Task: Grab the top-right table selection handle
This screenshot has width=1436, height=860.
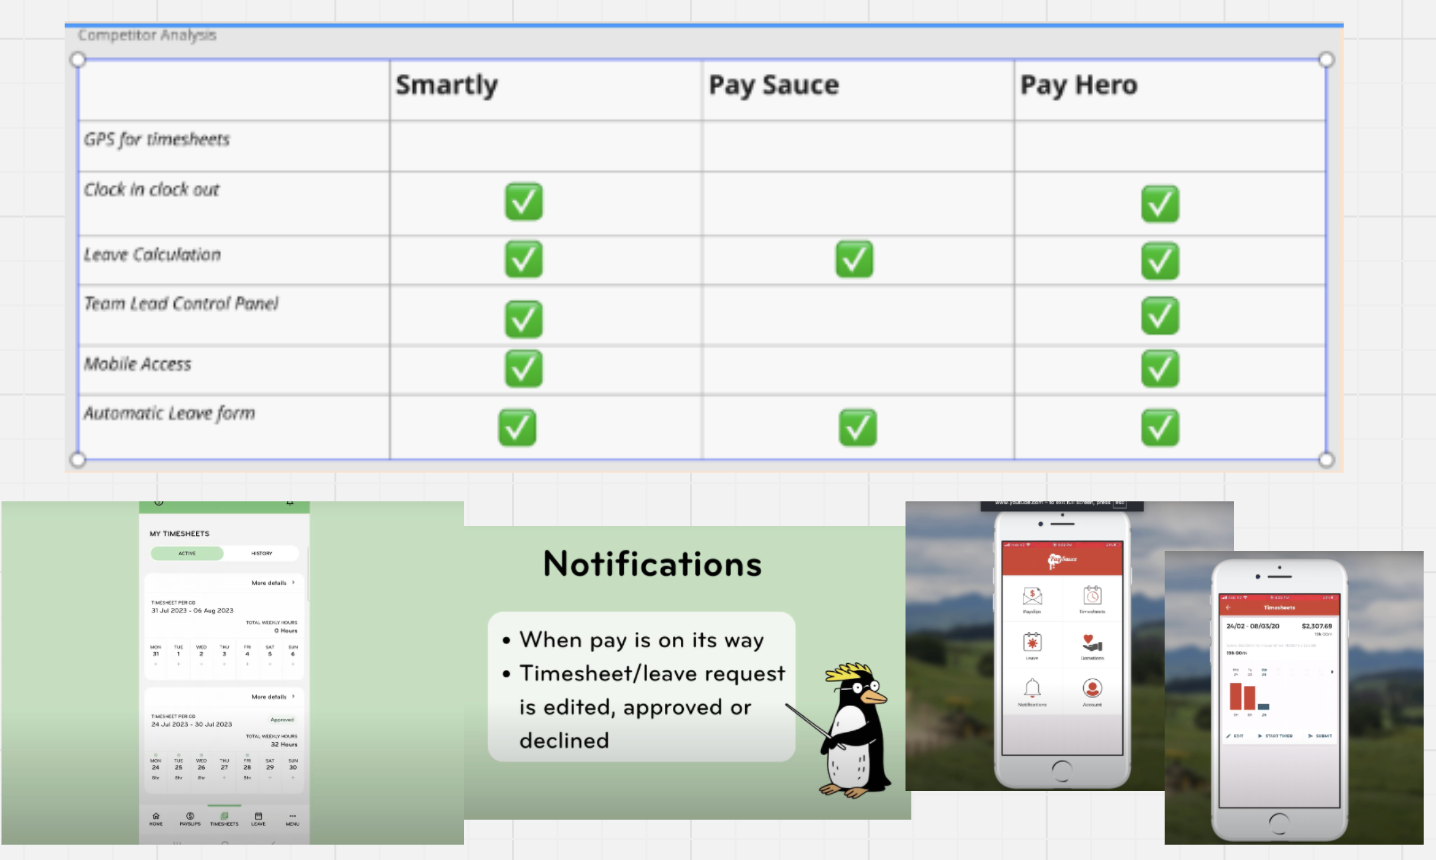Action: pos(1326,60)
